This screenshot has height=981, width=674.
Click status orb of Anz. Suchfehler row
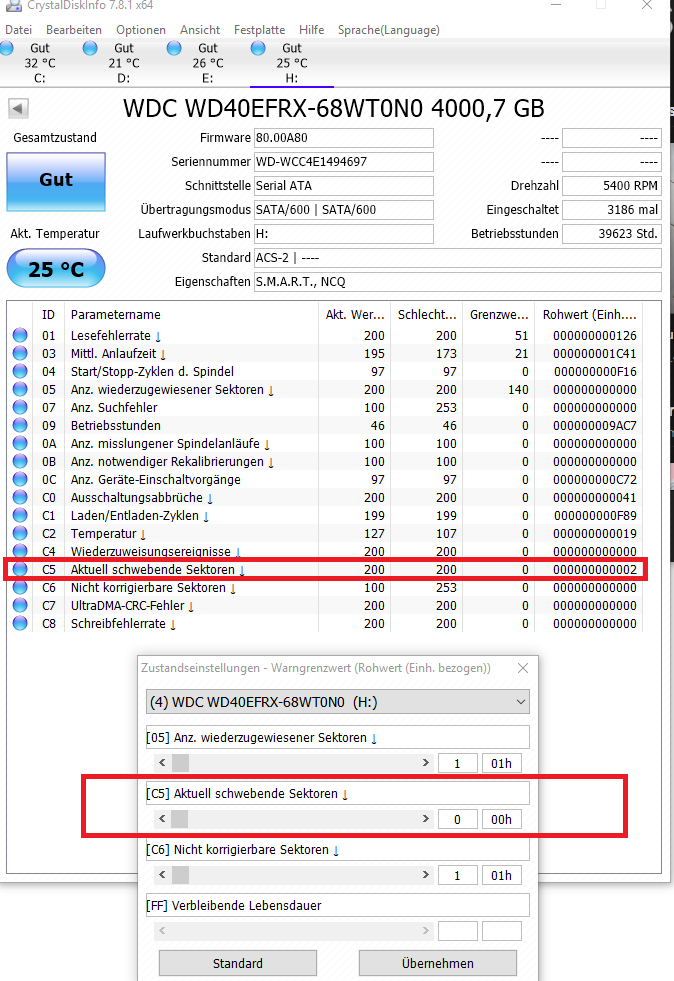[20, 407]
